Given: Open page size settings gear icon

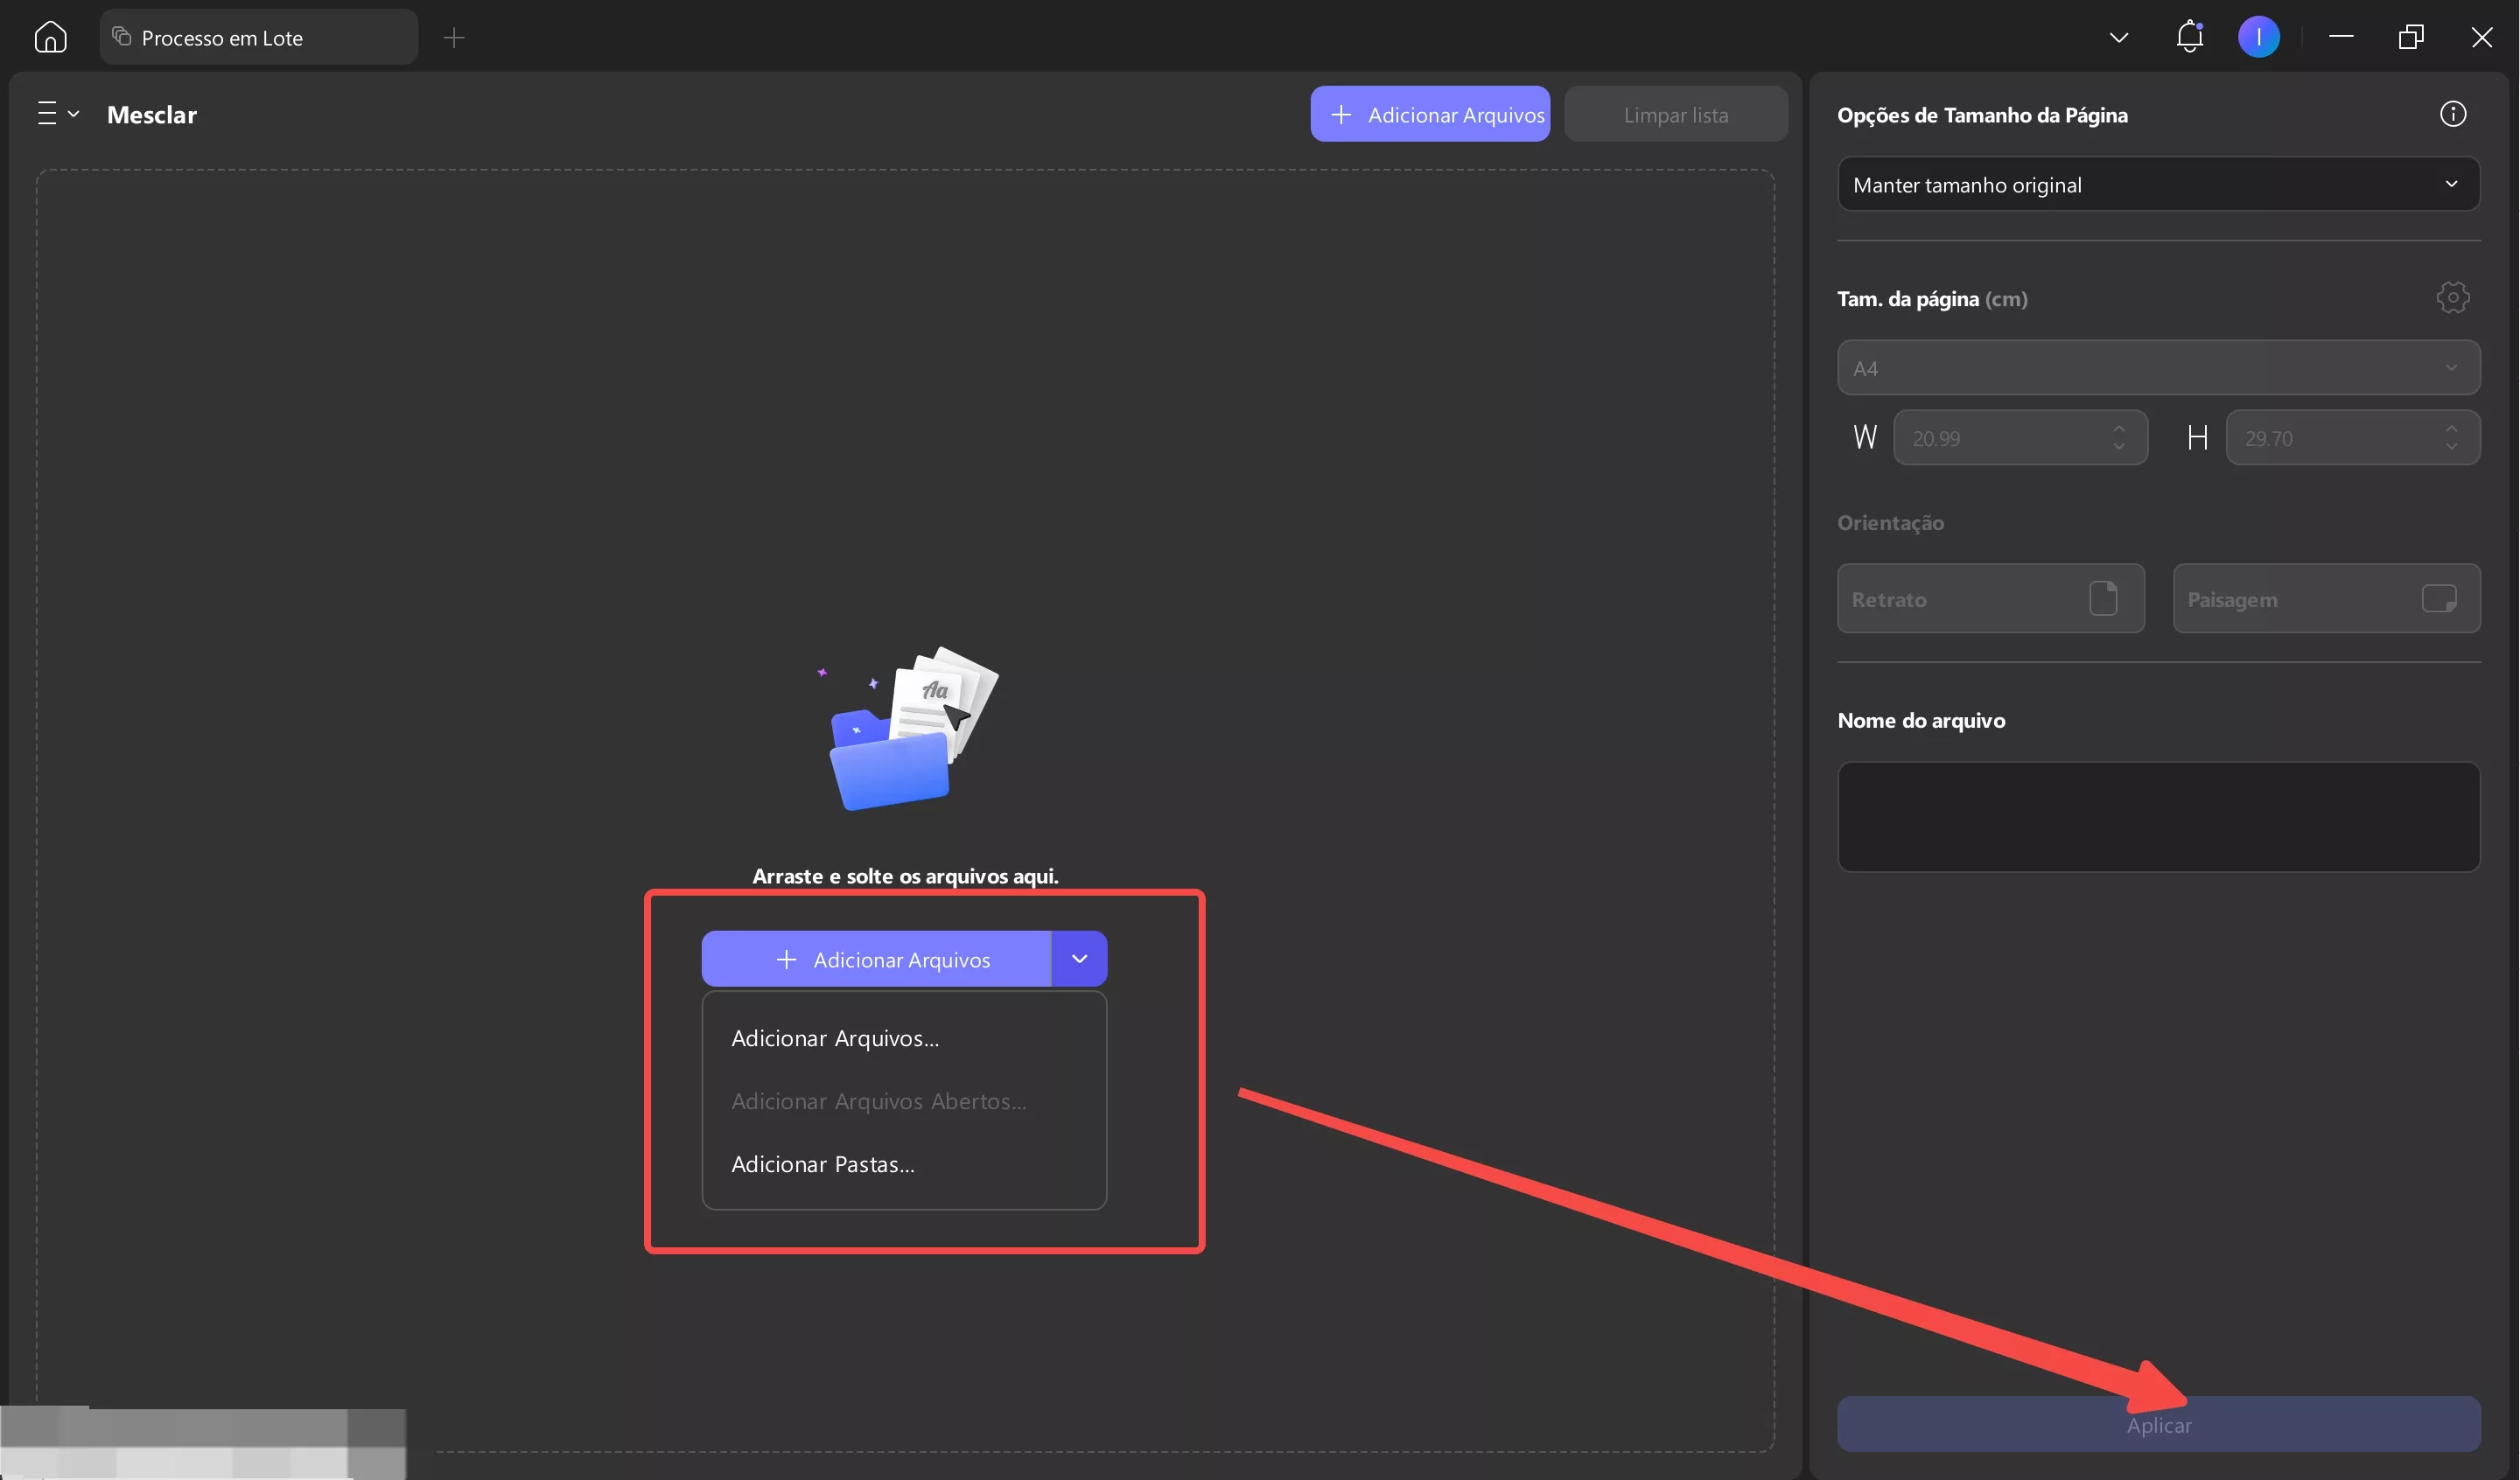Looking at the screenshot, I should point(2452,297).
